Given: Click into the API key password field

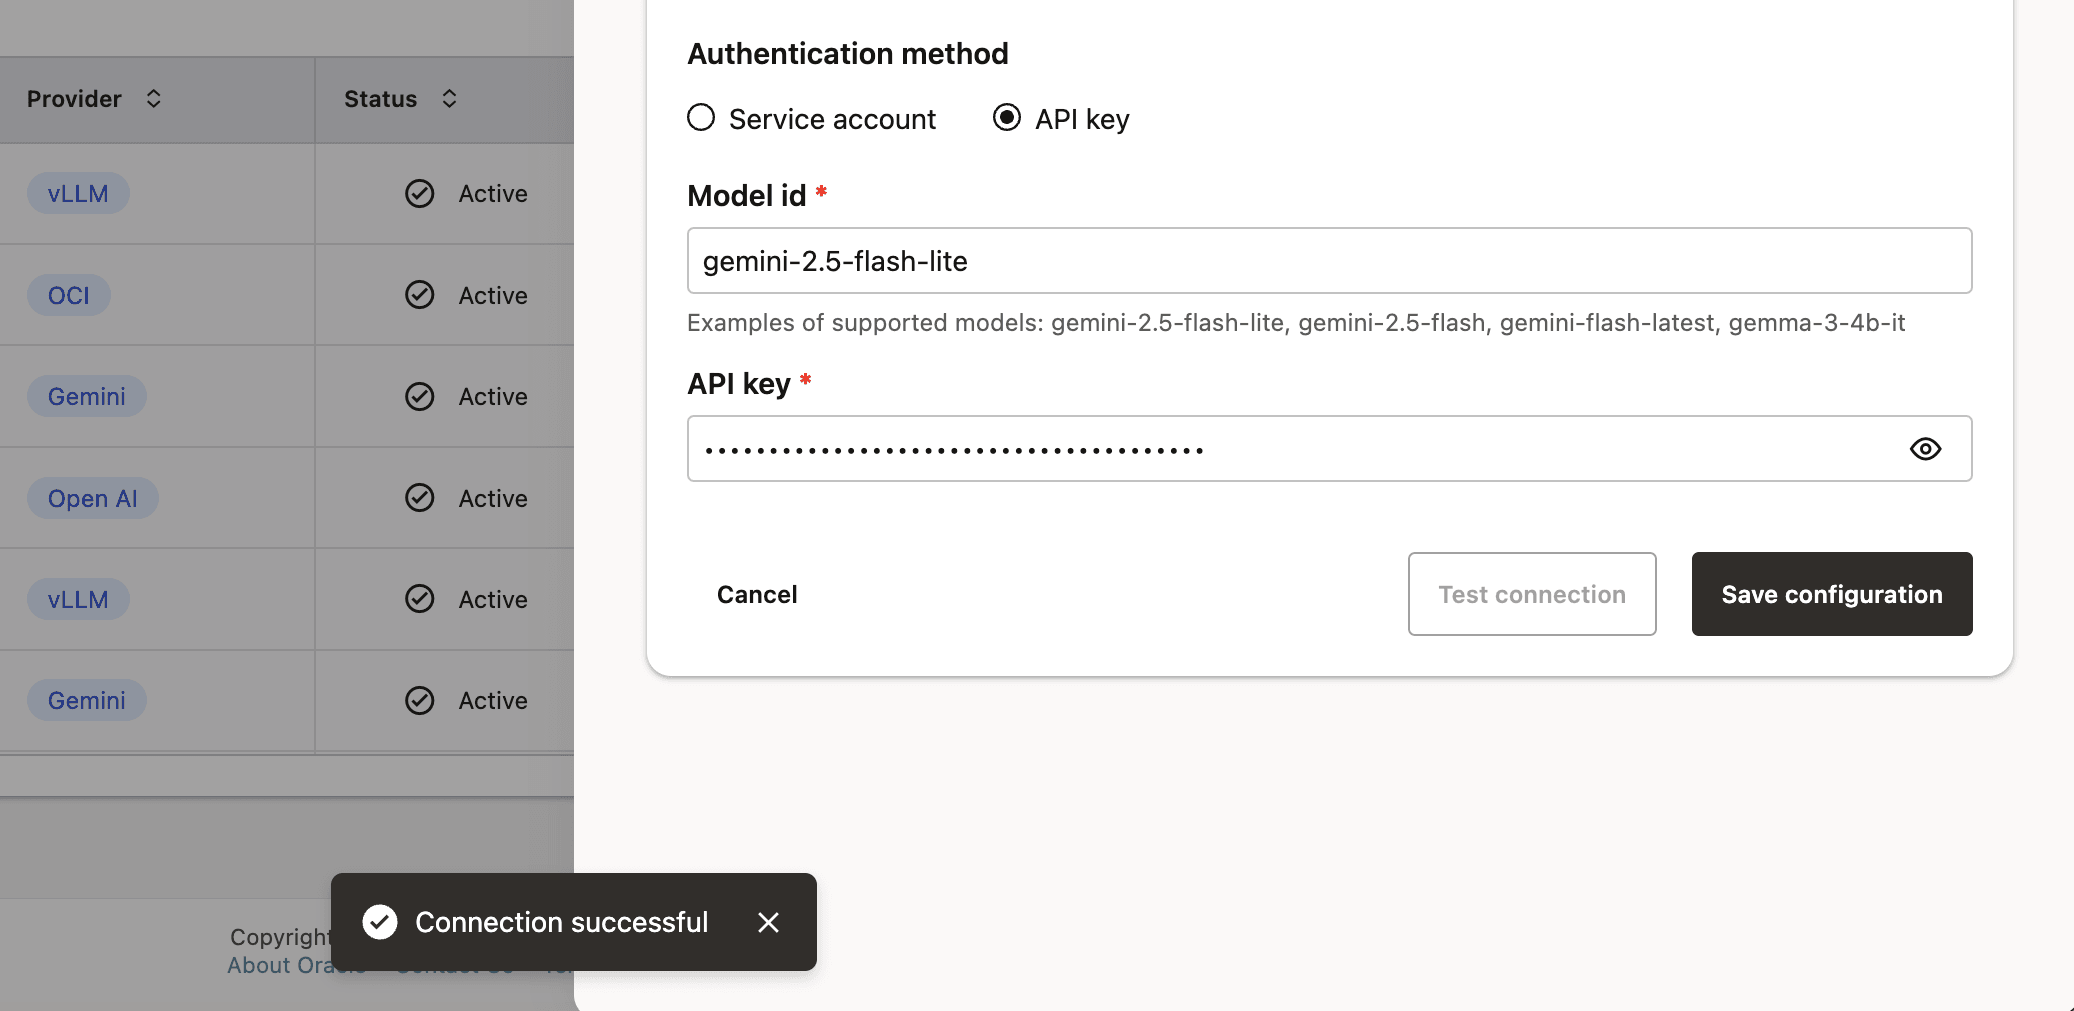Looking at the screenshot, I should [1290, 449].
